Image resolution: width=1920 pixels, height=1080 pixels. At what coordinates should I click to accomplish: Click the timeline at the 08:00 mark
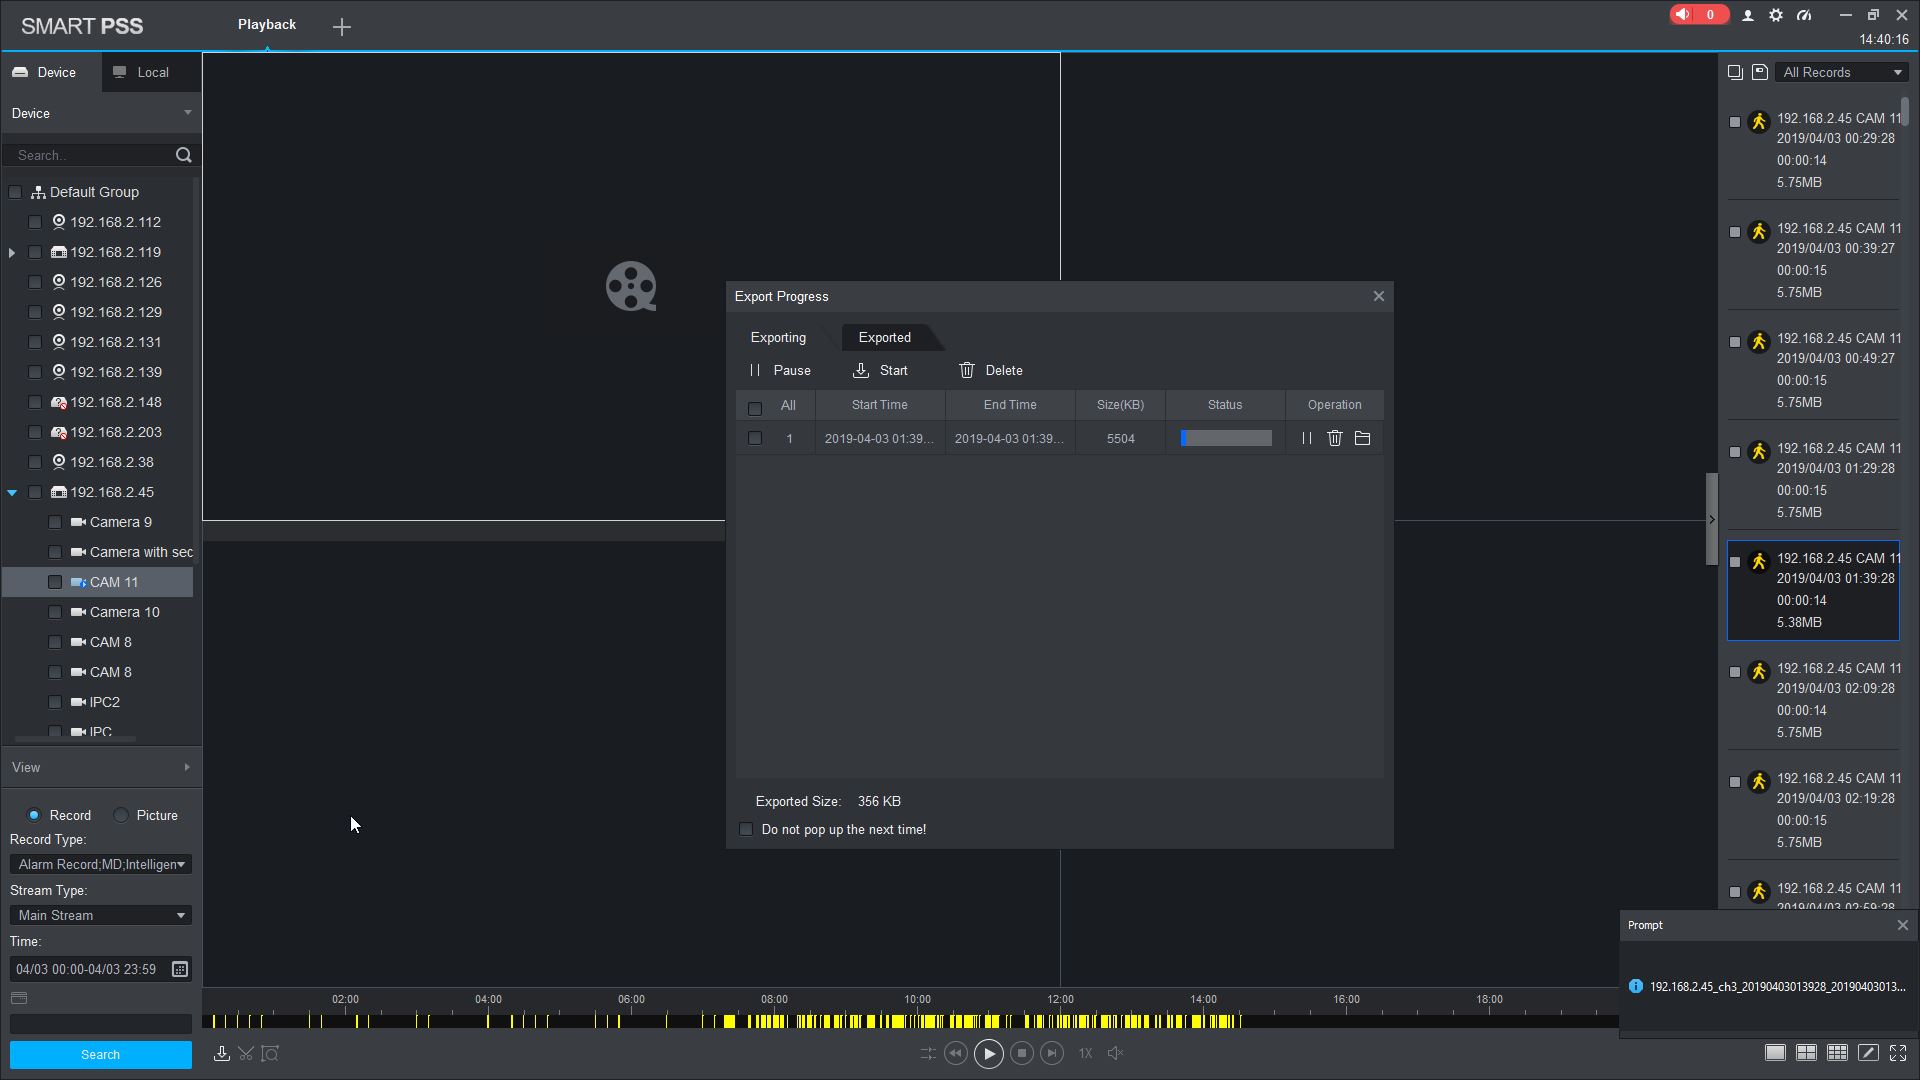point(774,1020)
